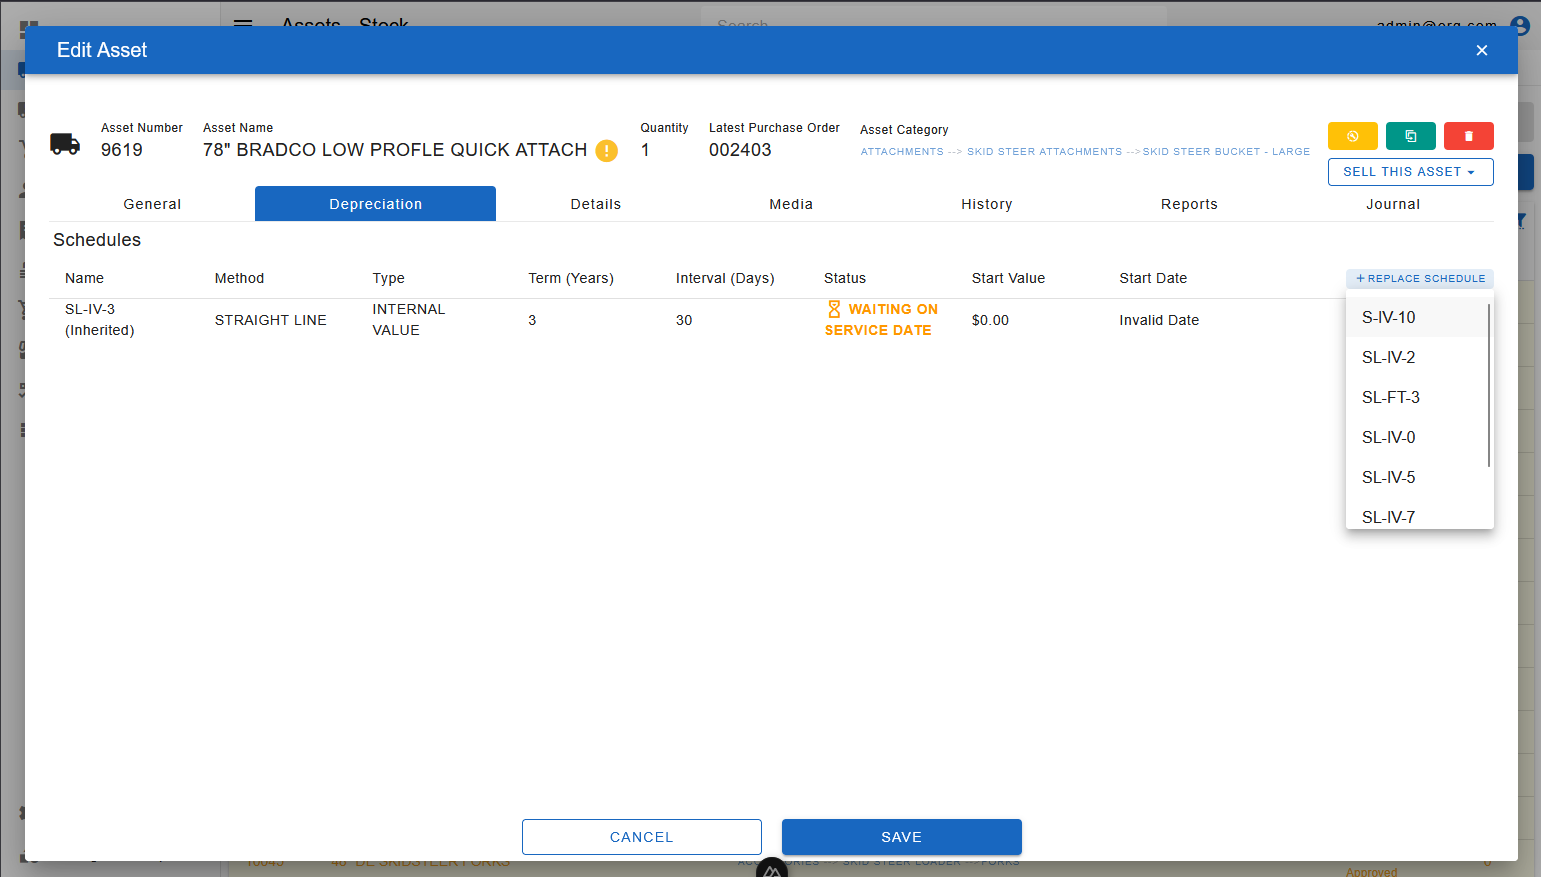Click the Skid Steer Attachments category link

click(x=1044, y=152)
